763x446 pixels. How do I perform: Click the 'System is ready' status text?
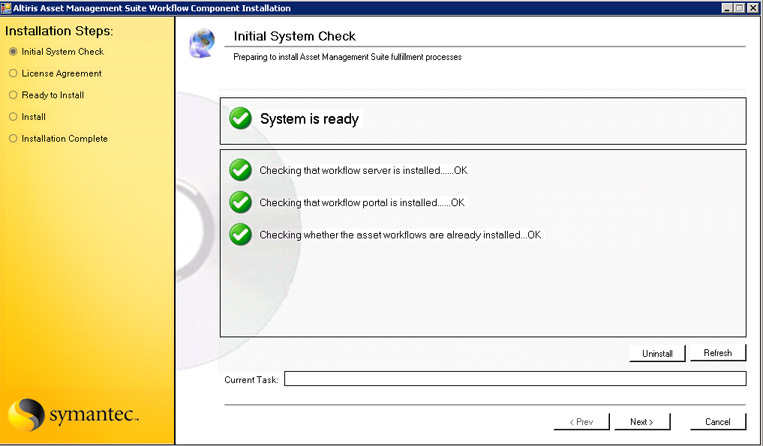click(x=309, y=119)
